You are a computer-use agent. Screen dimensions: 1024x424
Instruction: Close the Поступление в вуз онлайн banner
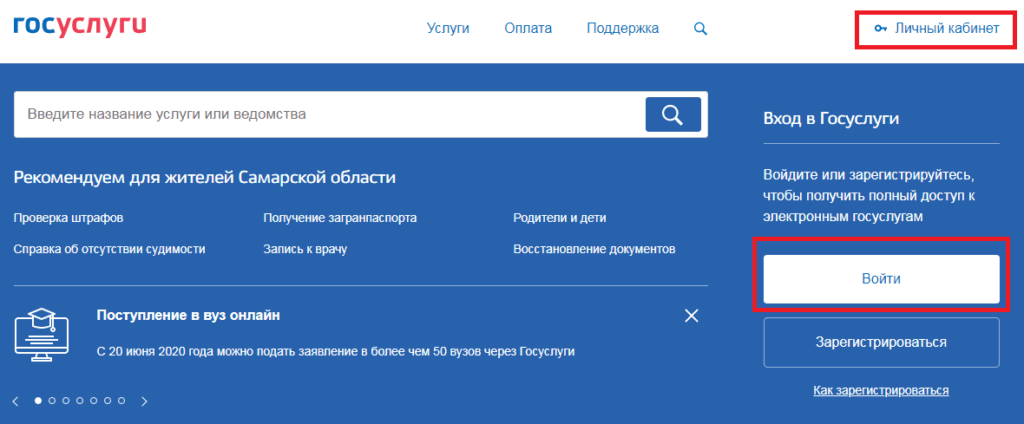coord(692,316)
